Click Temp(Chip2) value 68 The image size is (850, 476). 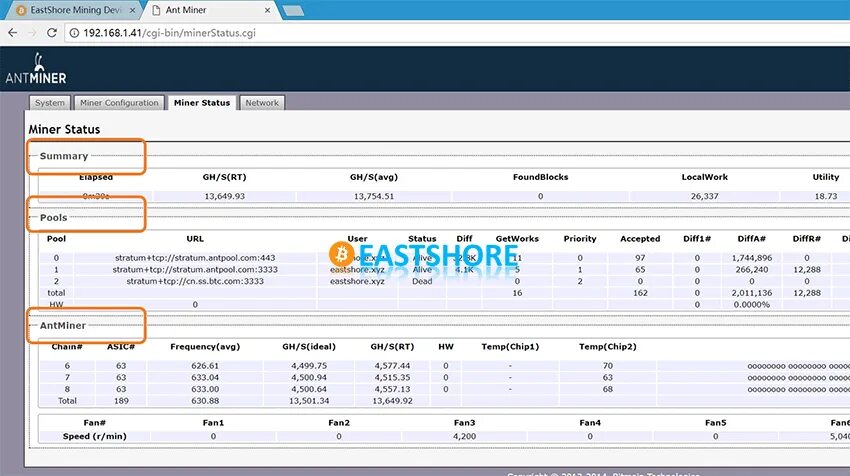point(608,389)
